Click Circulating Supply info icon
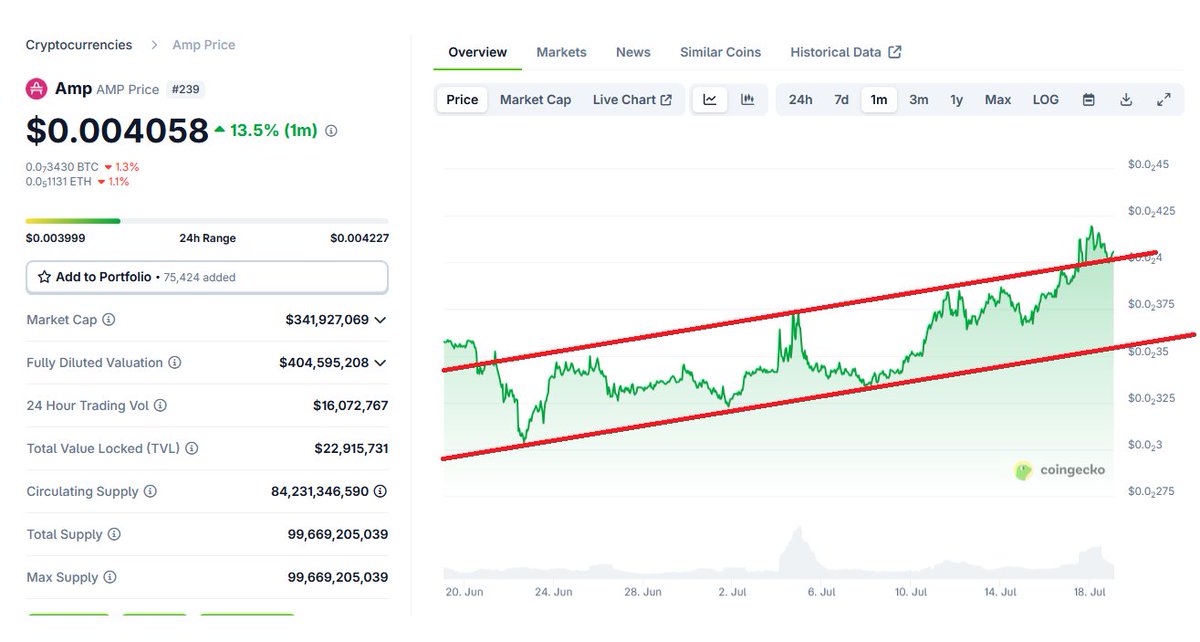Image resolution: width=1200 pixels, height=642 pixels. pyautogui.click(x=150, y=492)
